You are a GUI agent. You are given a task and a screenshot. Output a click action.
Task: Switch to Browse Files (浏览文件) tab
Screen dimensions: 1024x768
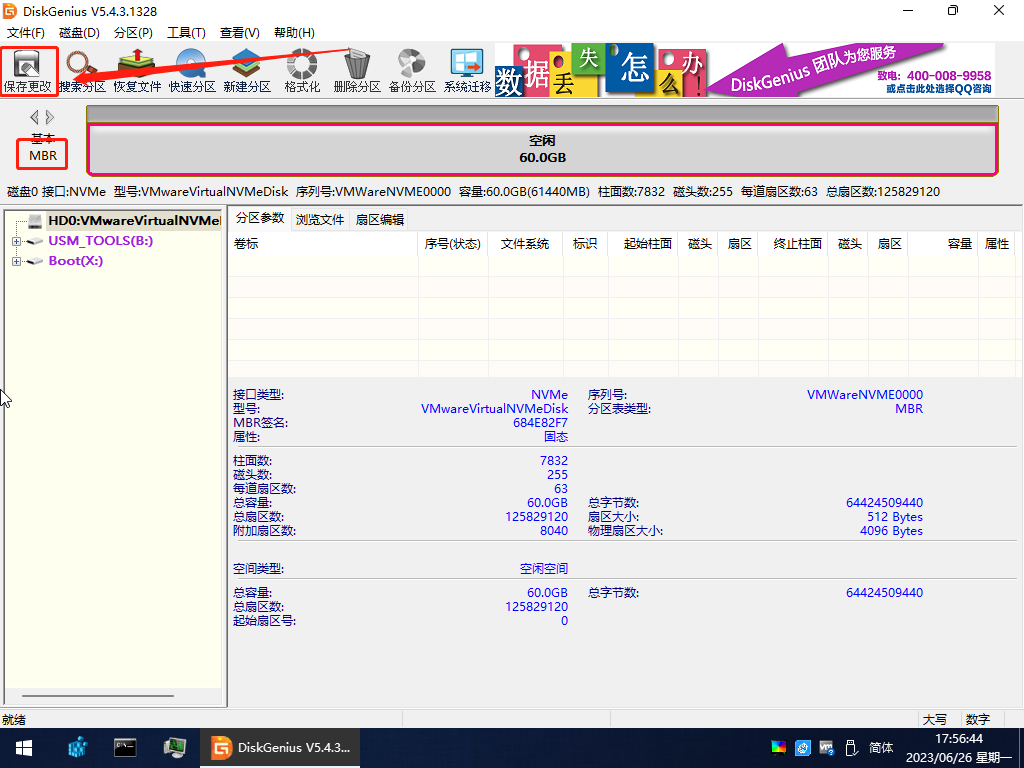pos(320,219)
